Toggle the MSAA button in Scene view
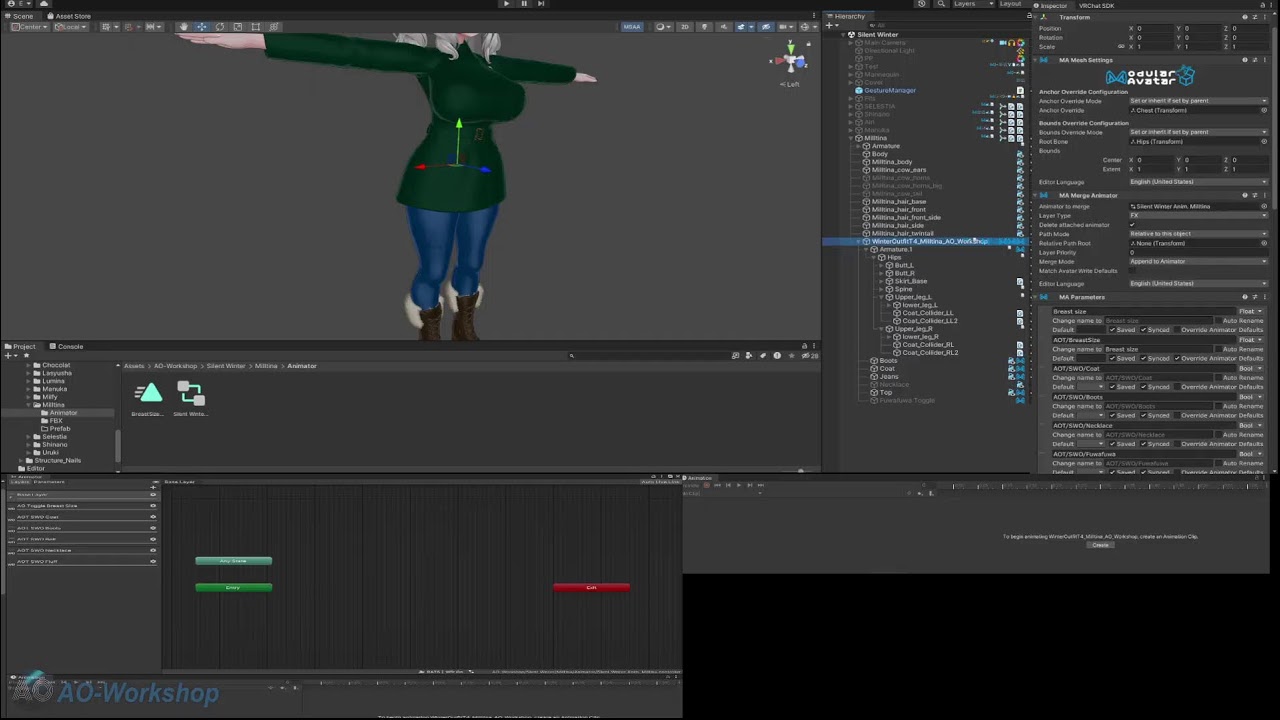Viewport: 1280px width, 720px height. point(632,27)
